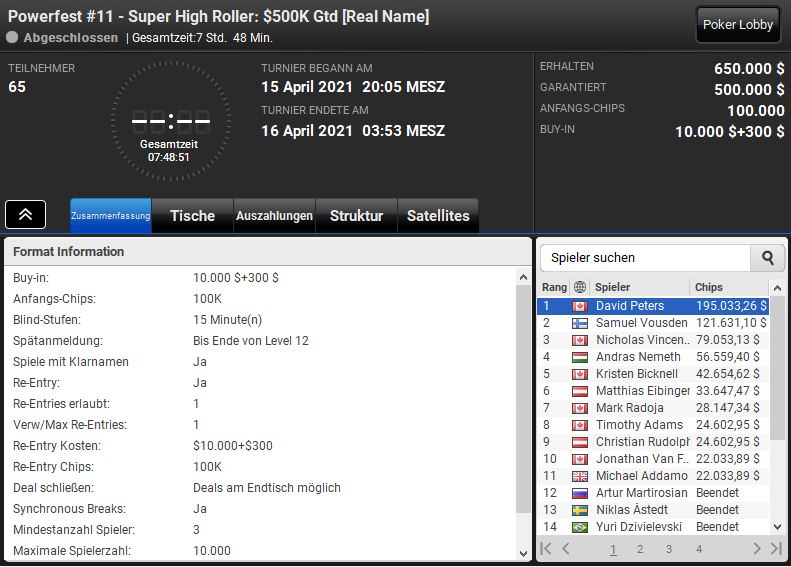Click the Canadian flag beside Mark Radoja
Viewport: 791px width, 567px height.
click(580, 408)
